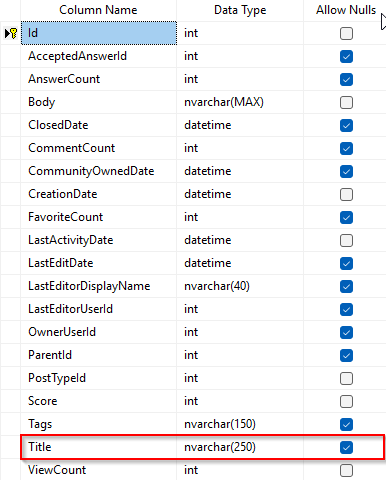Open data type cell for Id row

(x=240, y=33)
